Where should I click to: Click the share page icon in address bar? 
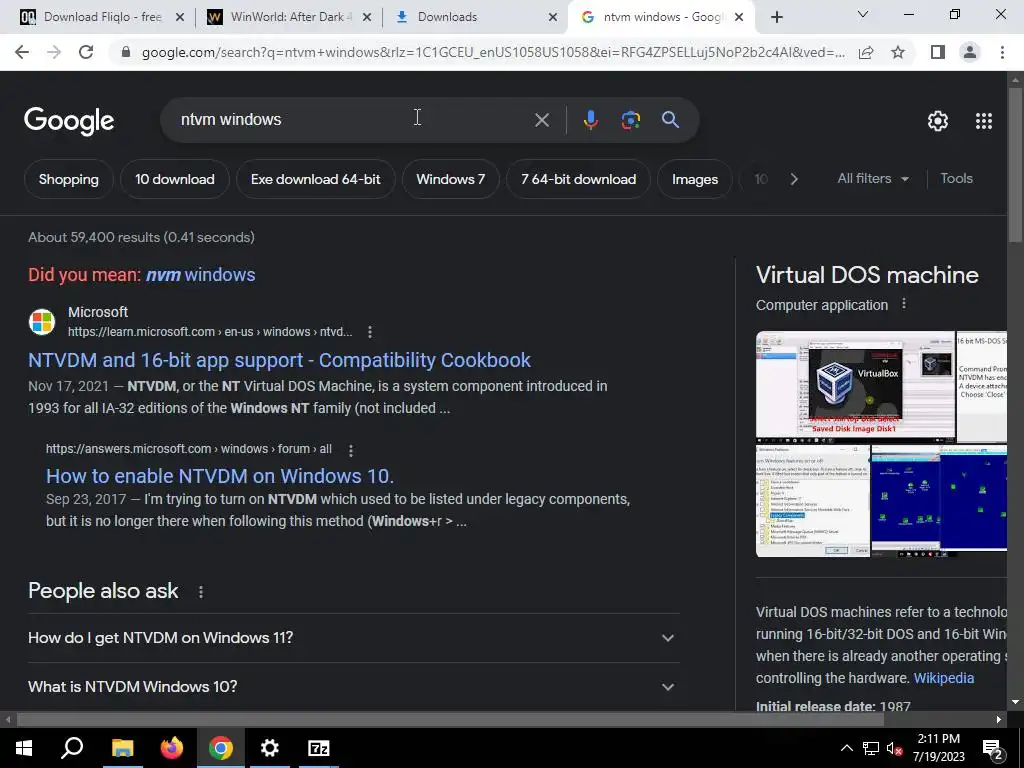pos(866,52)
